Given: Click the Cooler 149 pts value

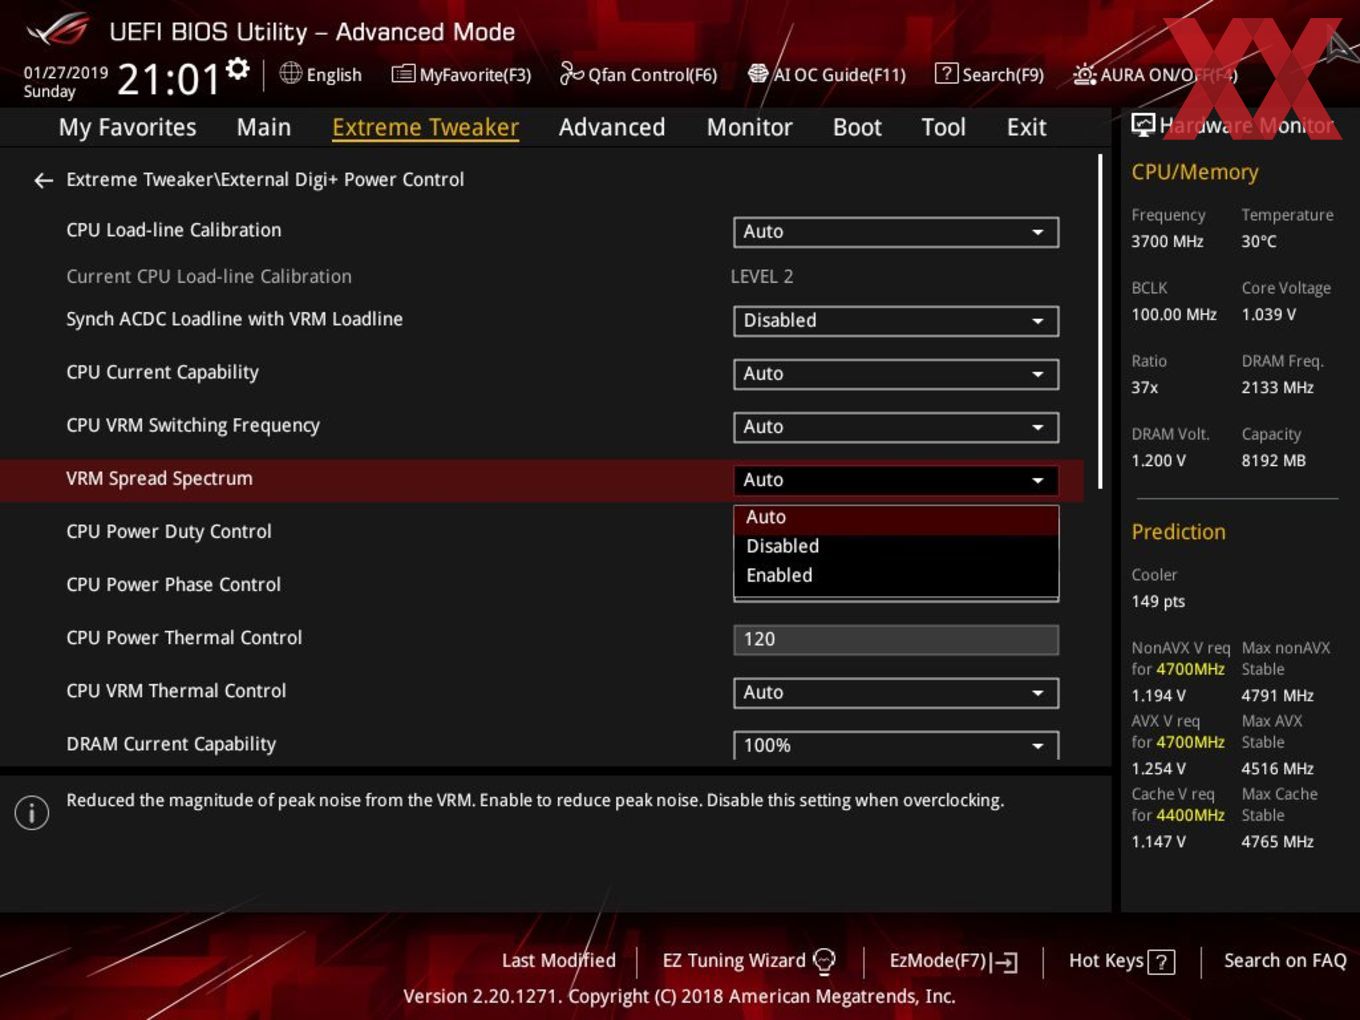Looking at the screenshot, I should pos(1158,602).
